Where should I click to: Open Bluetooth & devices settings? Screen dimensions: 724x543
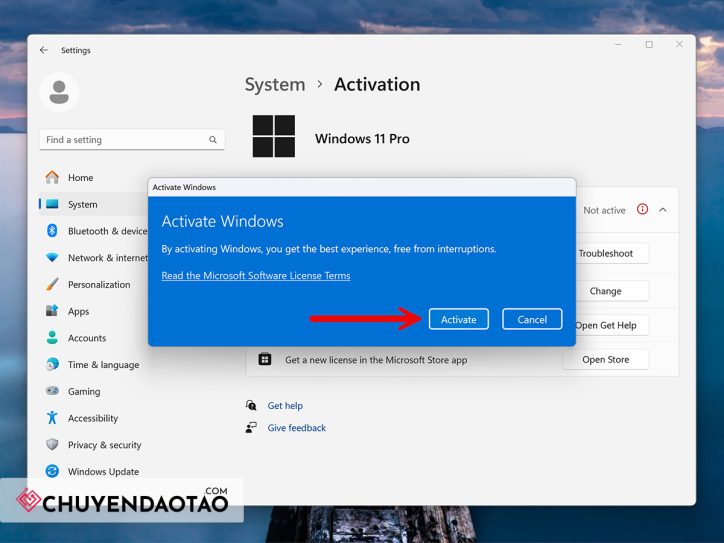tap(108, 231)
